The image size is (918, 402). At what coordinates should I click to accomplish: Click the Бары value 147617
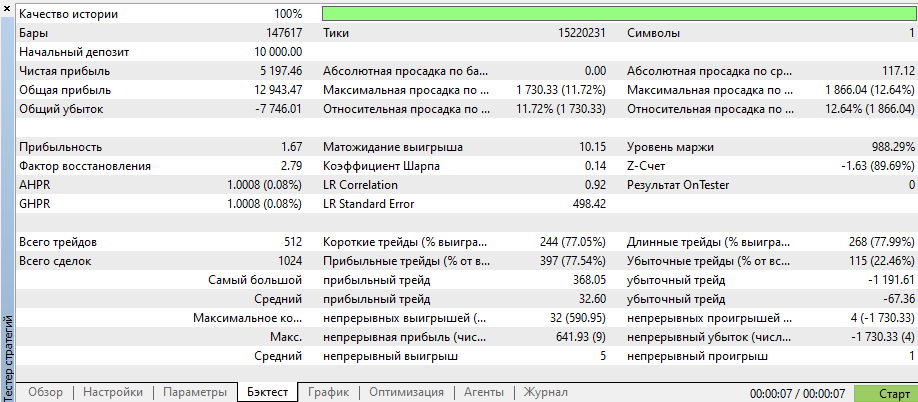(284, 33)
